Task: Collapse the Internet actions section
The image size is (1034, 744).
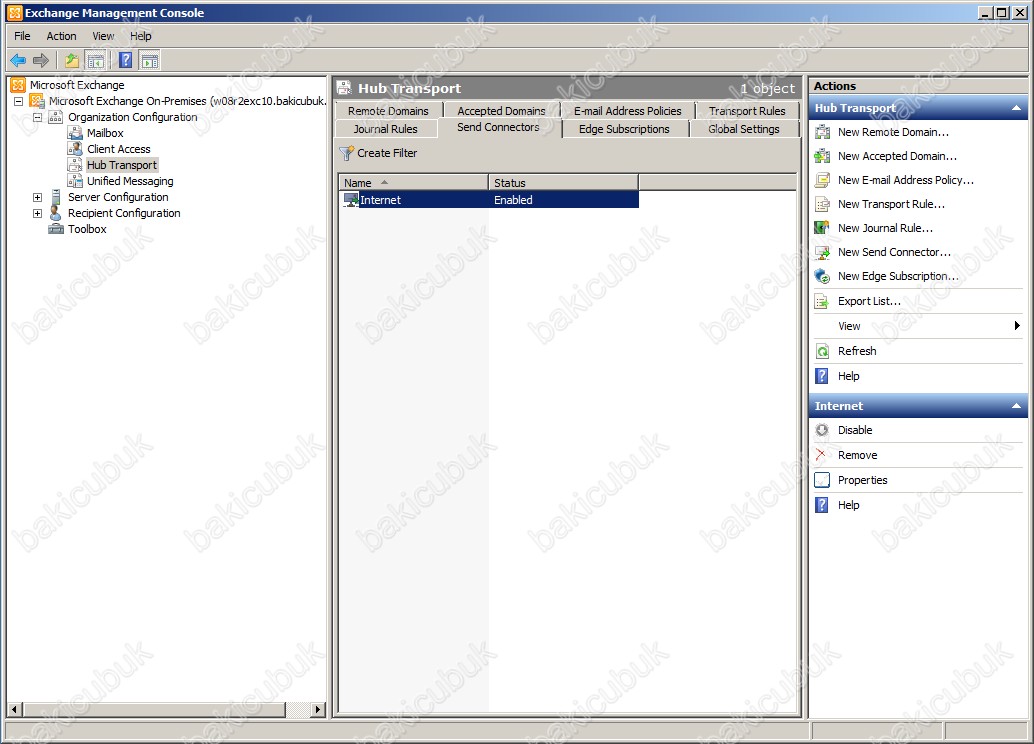Action: click(x=1016, y=406)
